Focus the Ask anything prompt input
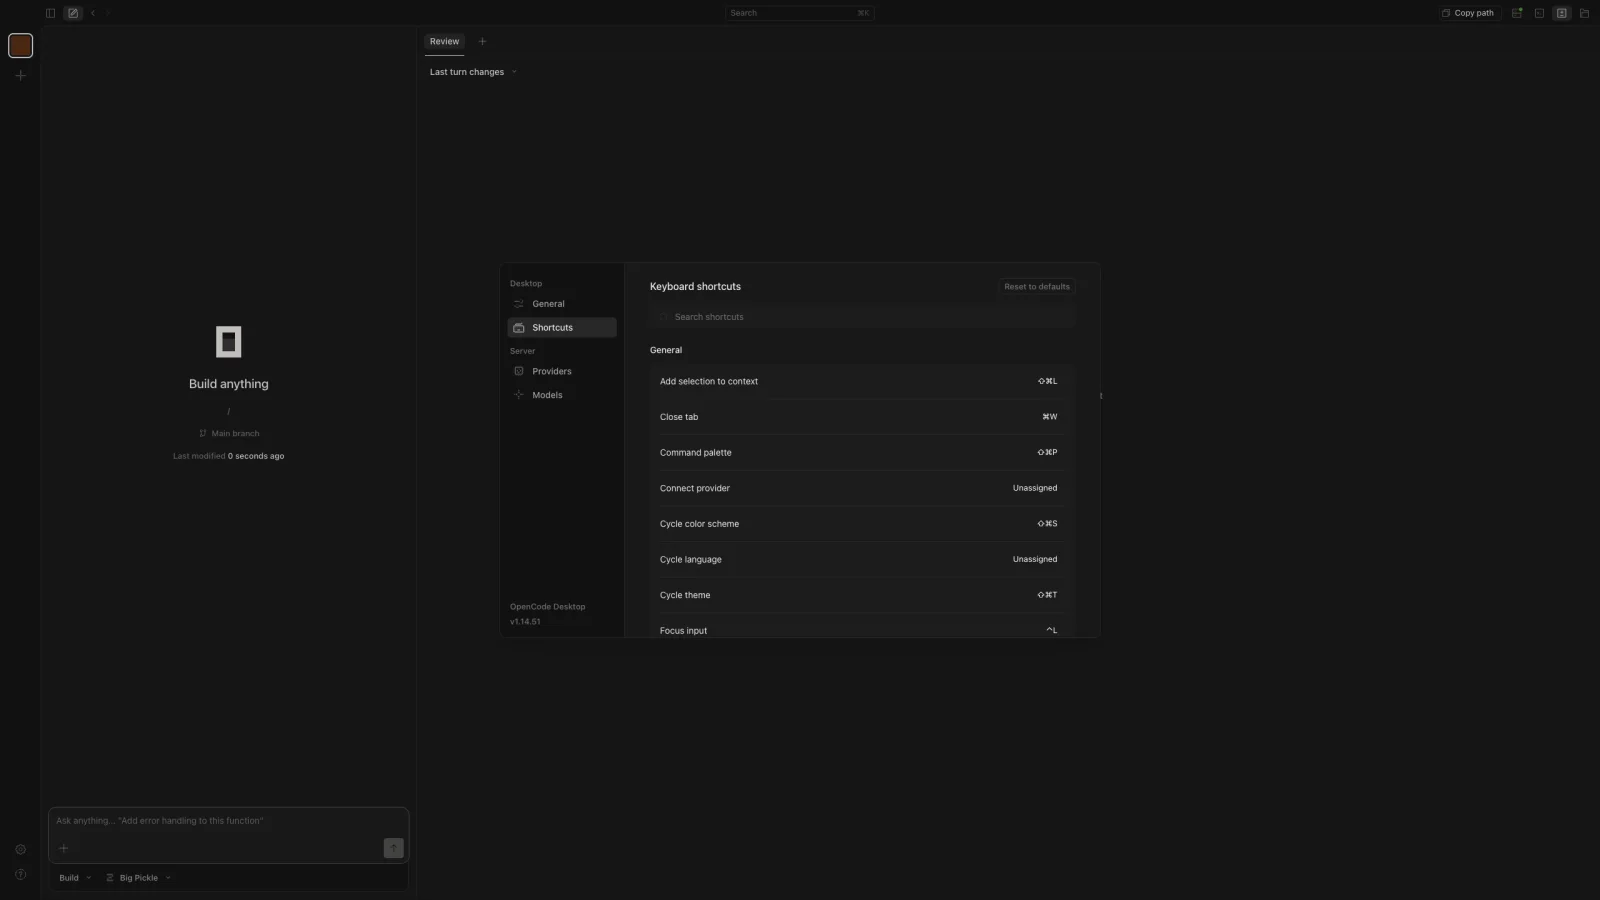Image resolution: width=1600 pixels, height=900 pixels. pos(228,821)
